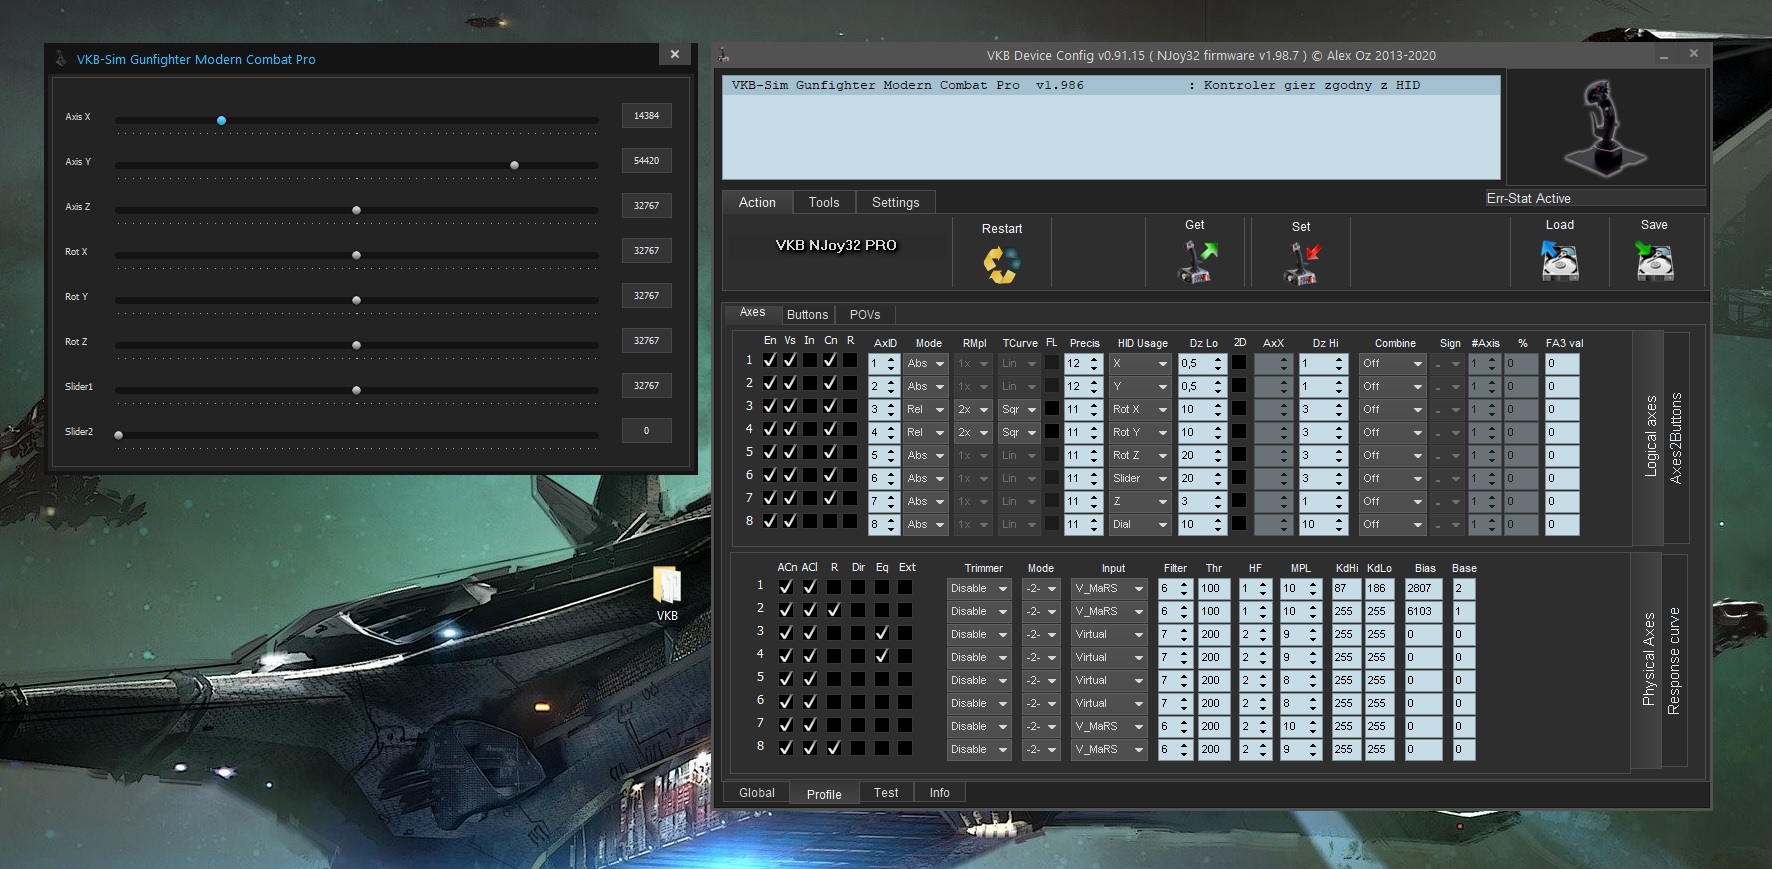Viewport: 1772px width, 869px height.
Task: Toggle In checkbox for logical axis 2
Action: coord(810,383)
